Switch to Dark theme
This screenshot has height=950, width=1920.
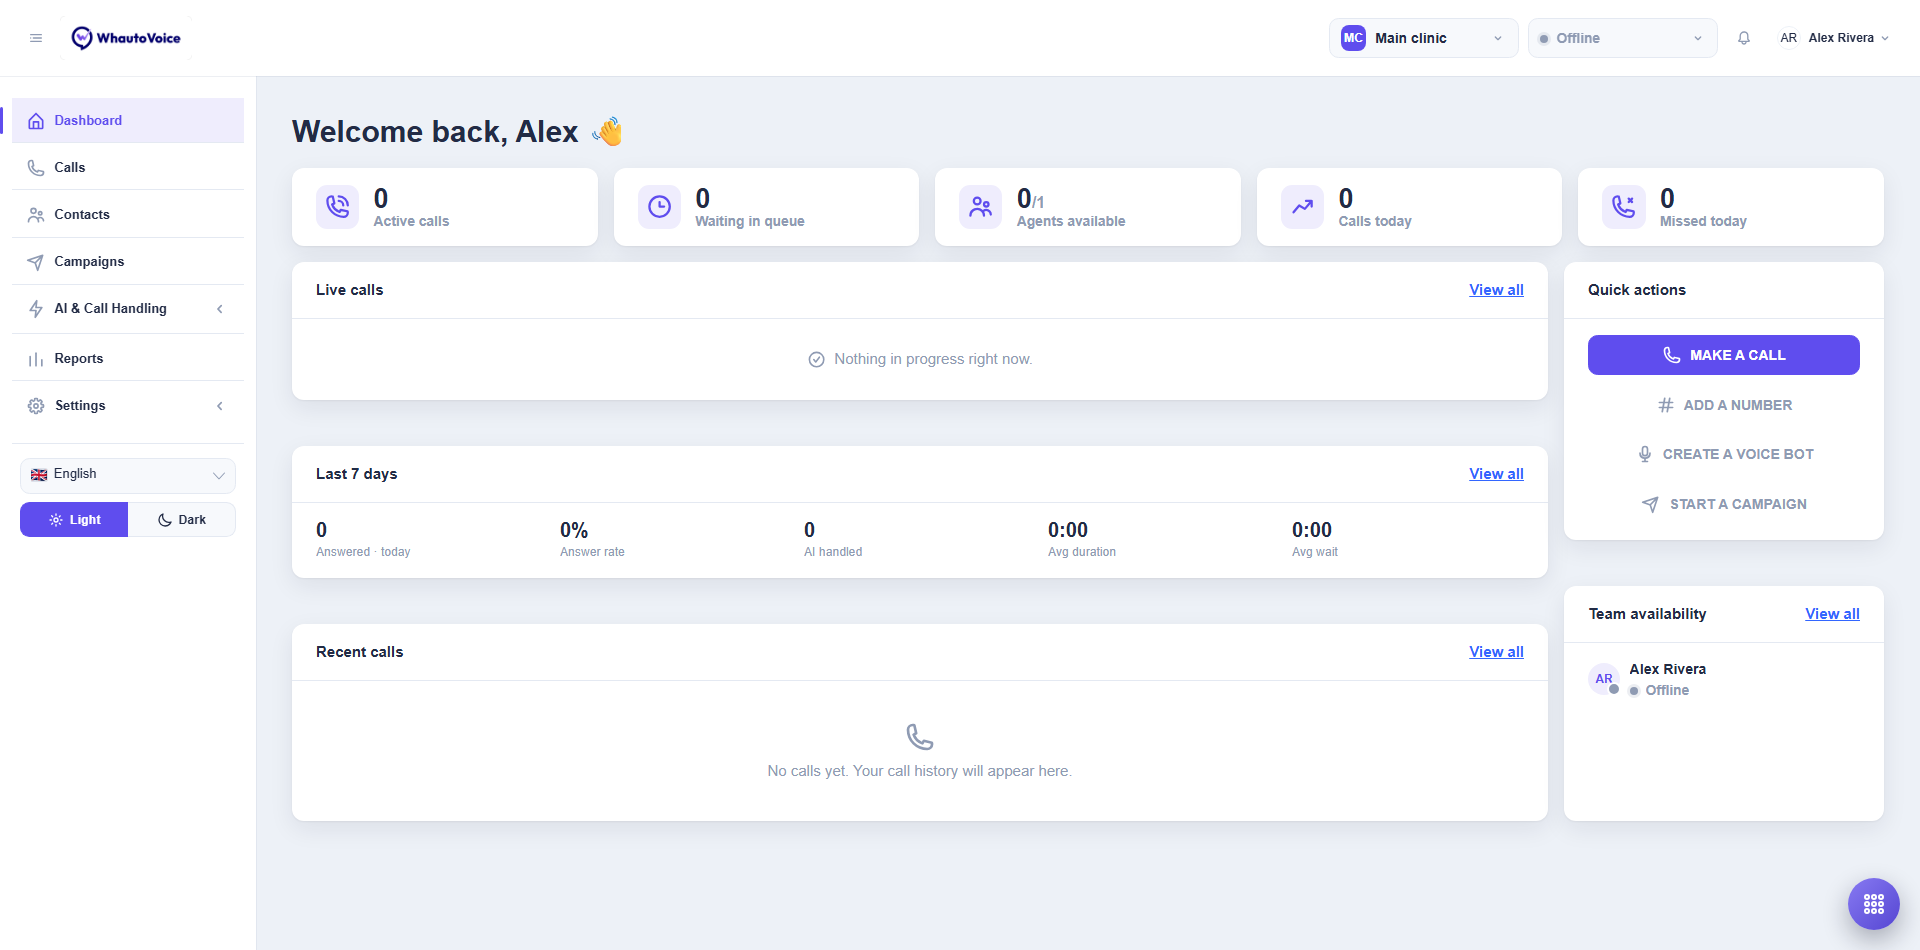pyautogui.click(x=182, y=520)
